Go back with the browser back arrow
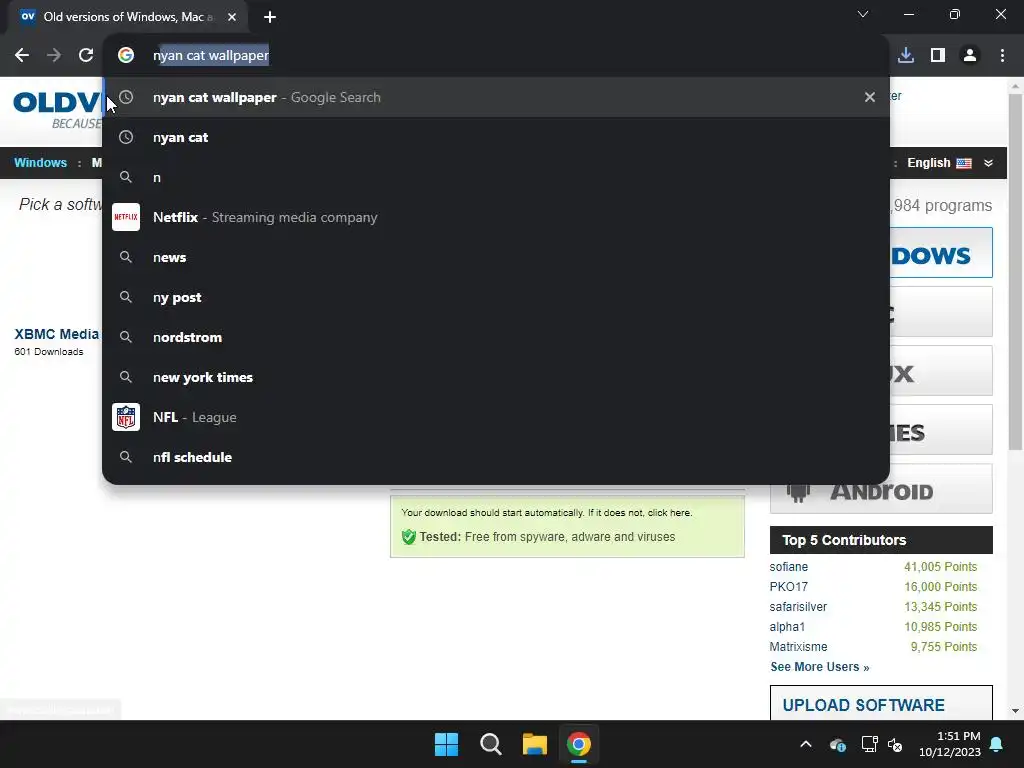The height and width of the screenshot is (768, 1024). pyautogui.click(x=22, y=56)
